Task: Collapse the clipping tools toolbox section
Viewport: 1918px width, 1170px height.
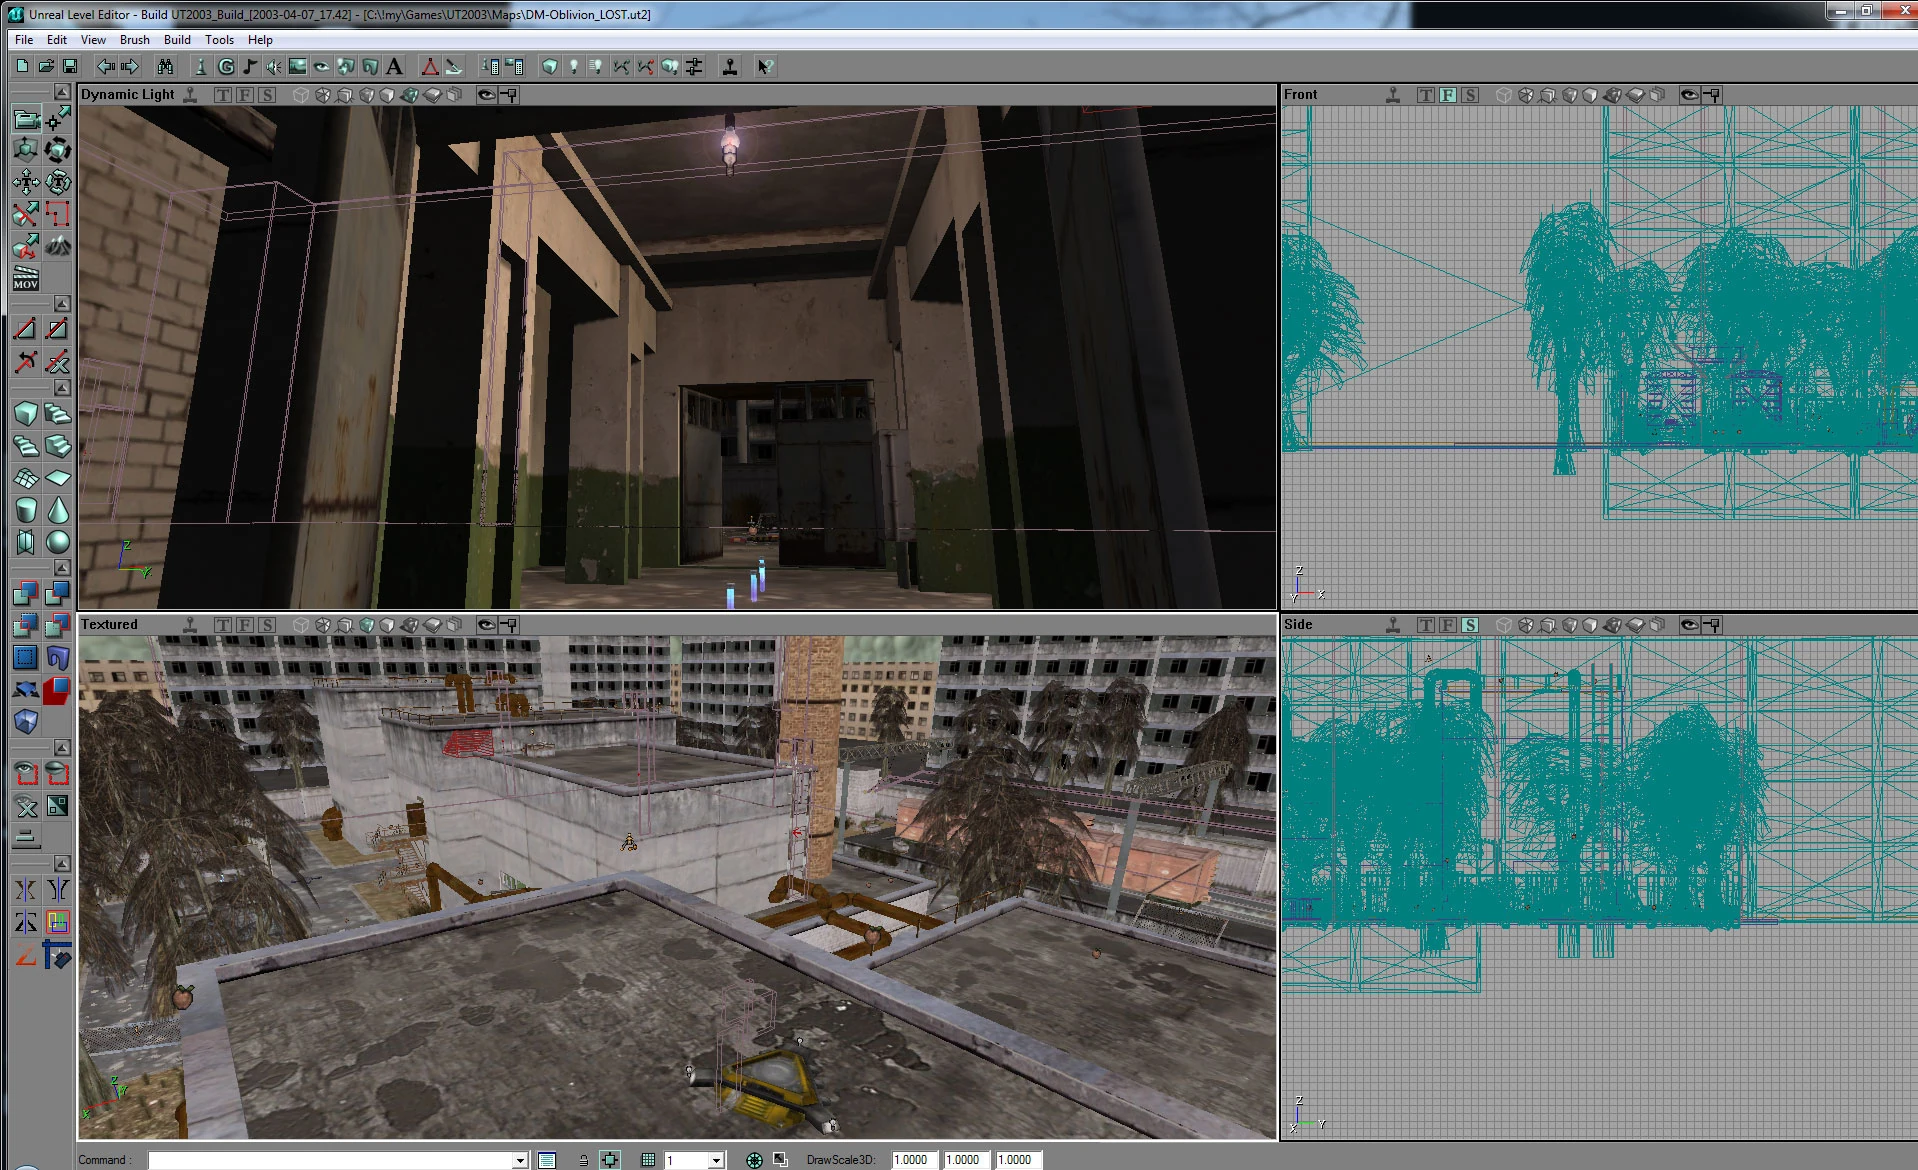Action: [62, 303]
